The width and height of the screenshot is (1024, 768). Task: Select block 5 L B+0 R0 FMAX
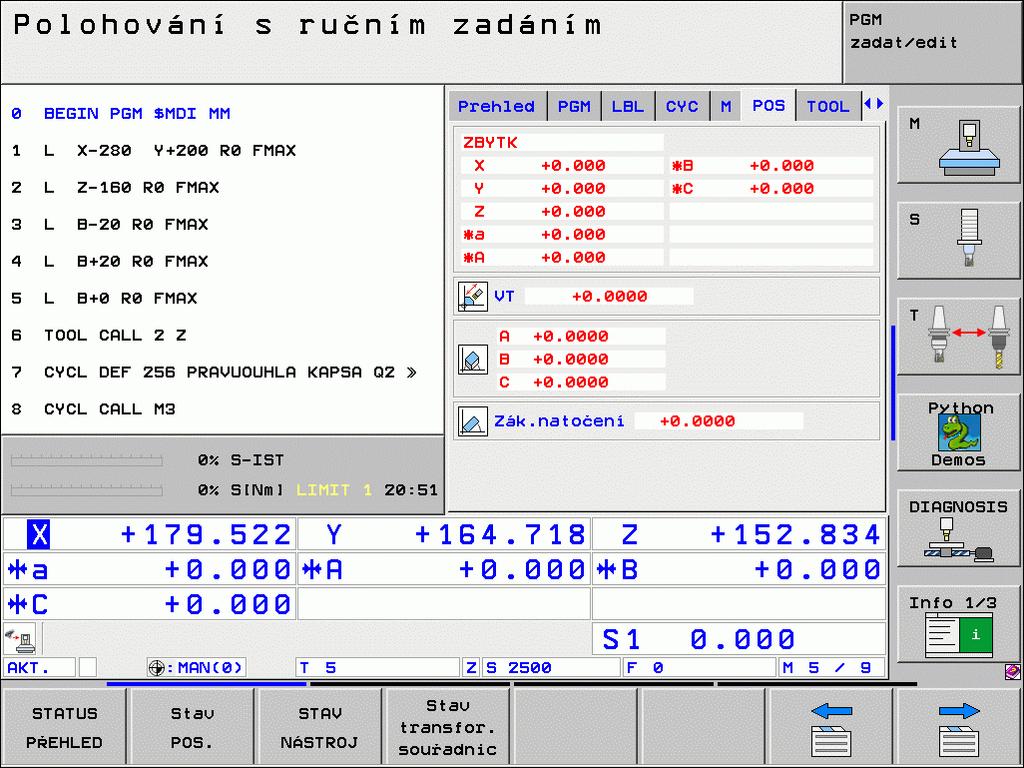coord(222,298)
